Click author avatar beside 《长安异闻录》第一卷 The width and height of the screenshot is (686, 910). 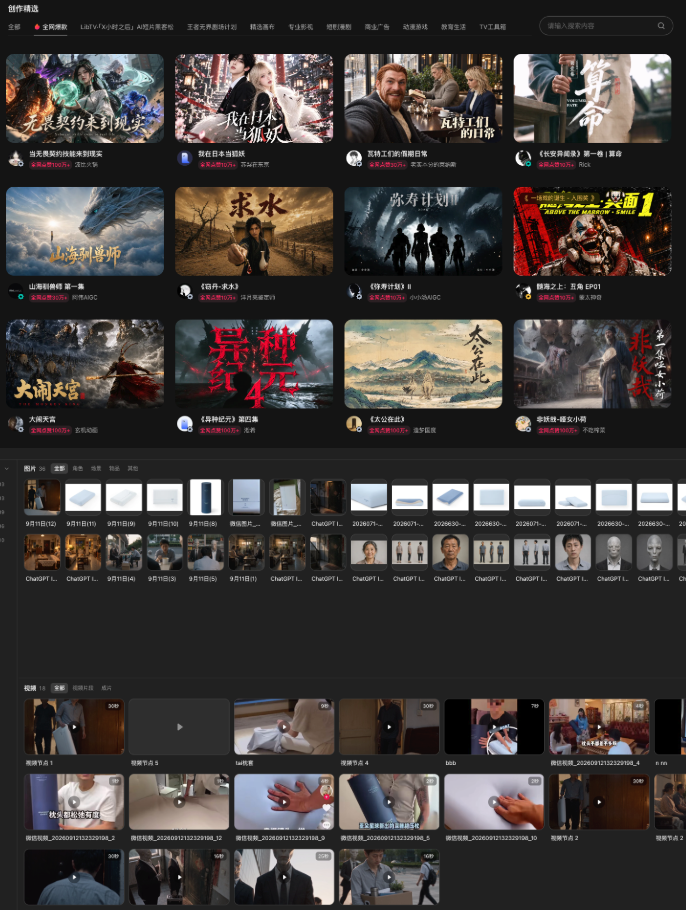pyautogui.click(x=523, y=158)
